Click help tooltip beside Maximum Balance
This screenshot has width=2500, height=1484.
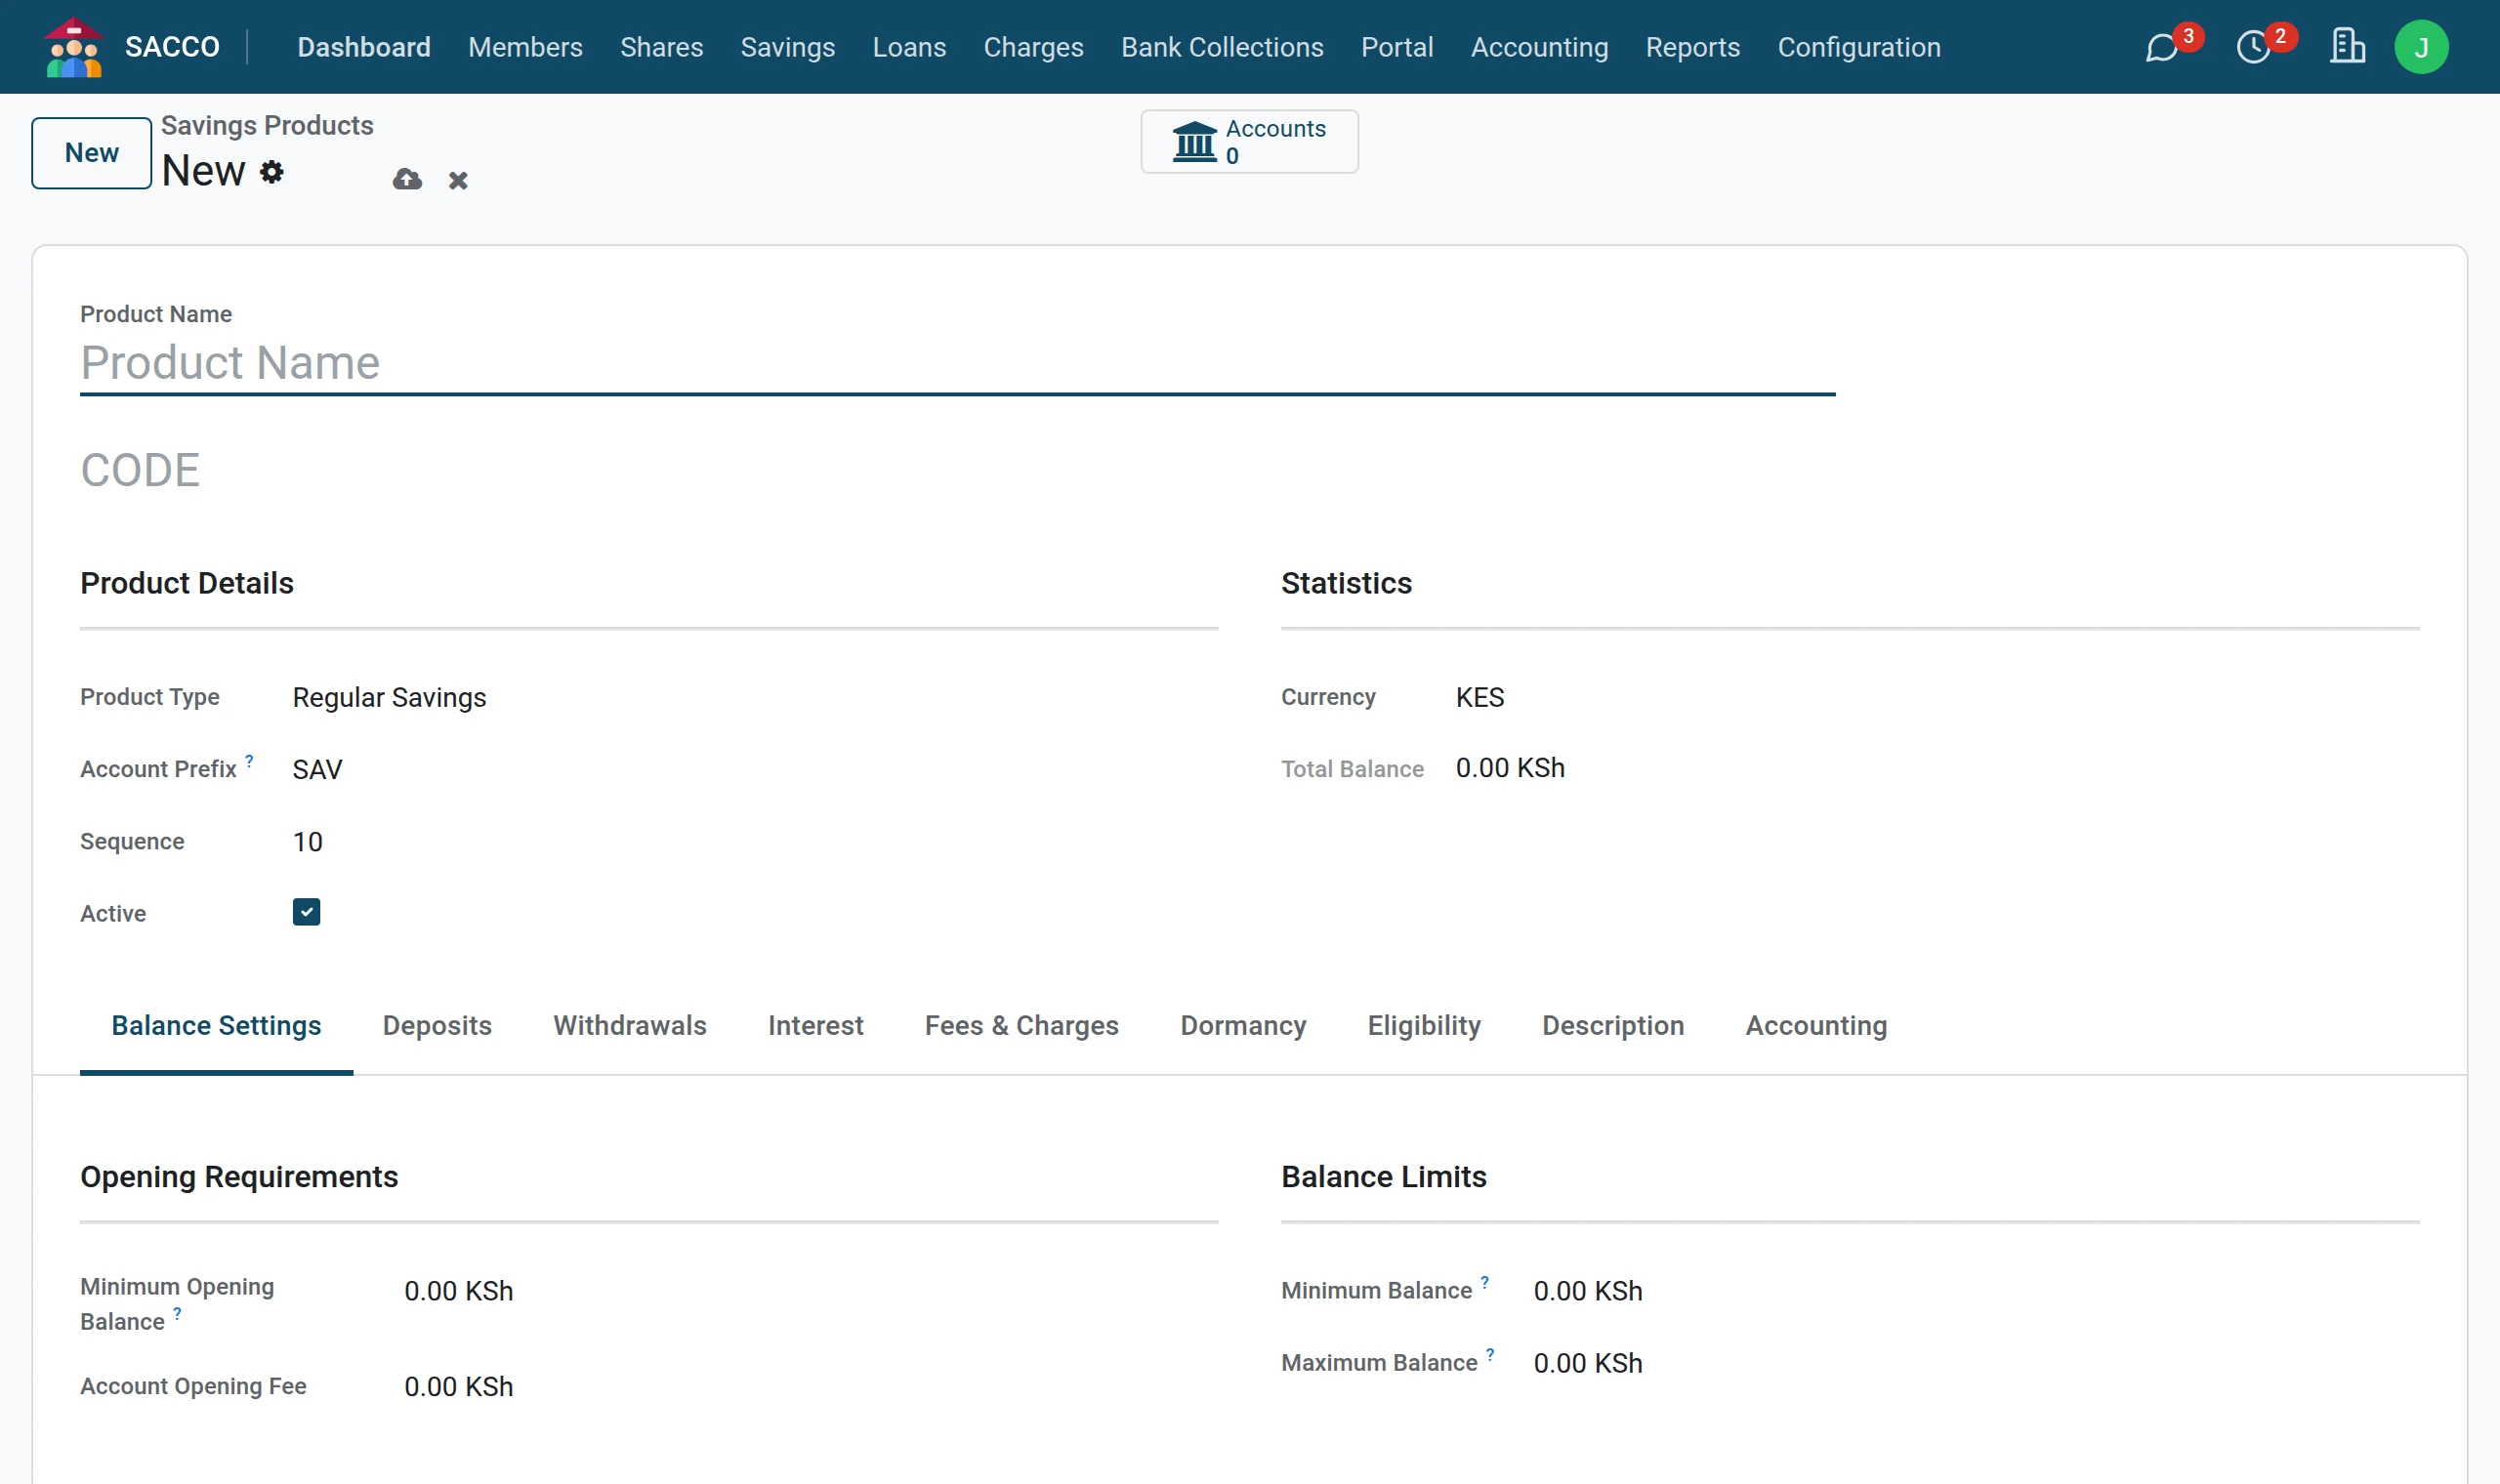[1490, 1355]
